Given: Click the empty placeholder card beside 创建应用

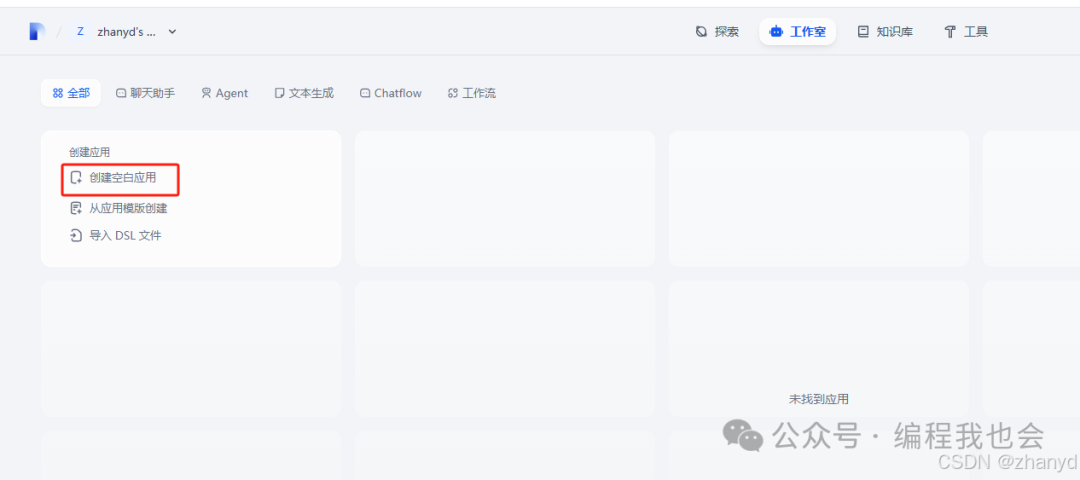Looking at the screenshot, I should pos(504,198).
